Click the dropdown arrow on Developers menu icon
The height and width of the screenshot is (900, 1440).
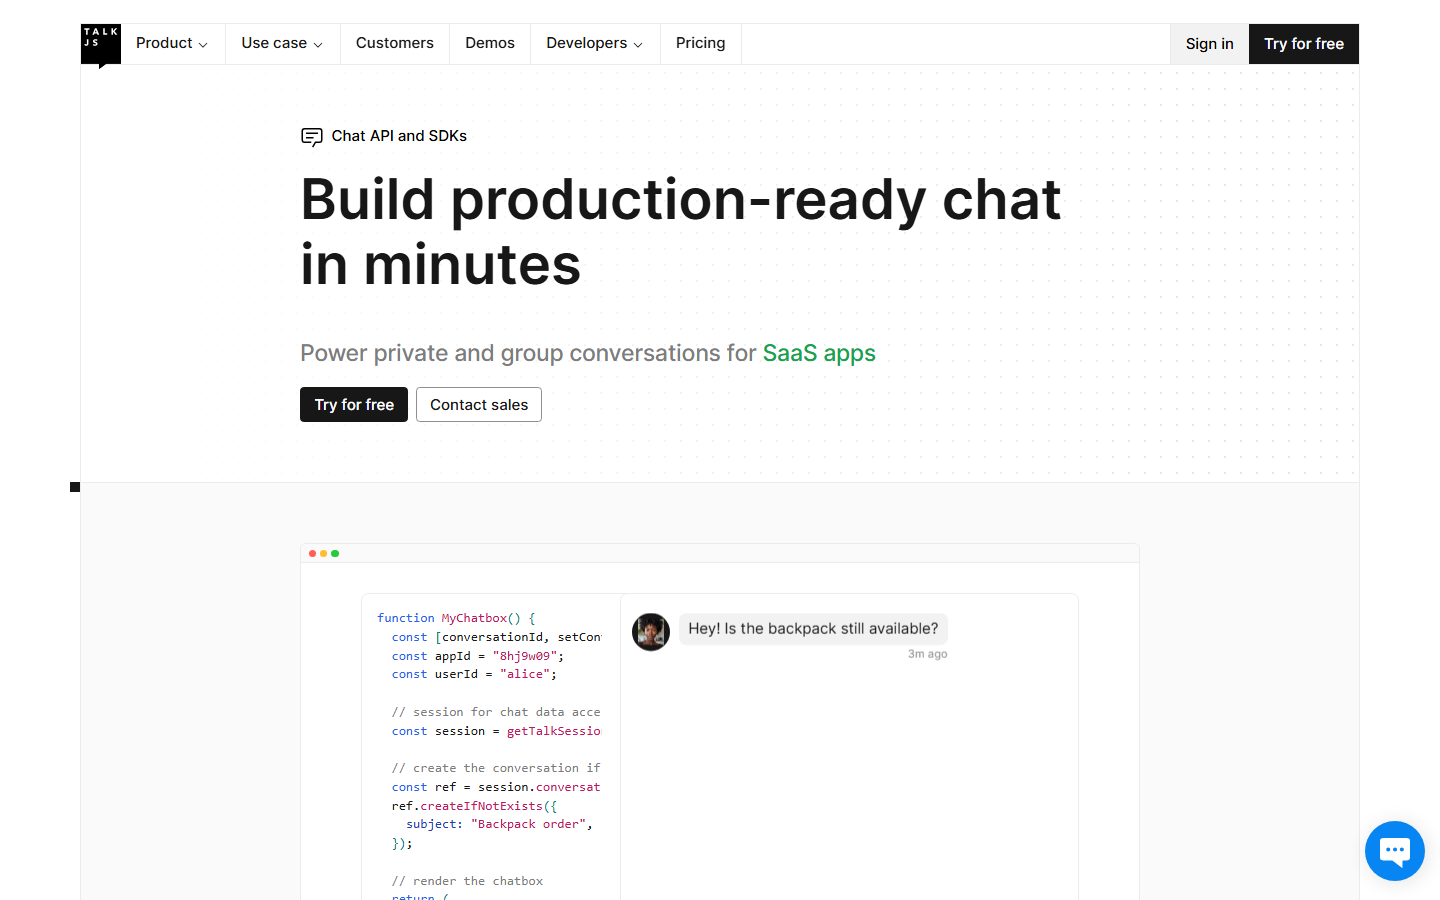tap(638, 44)
